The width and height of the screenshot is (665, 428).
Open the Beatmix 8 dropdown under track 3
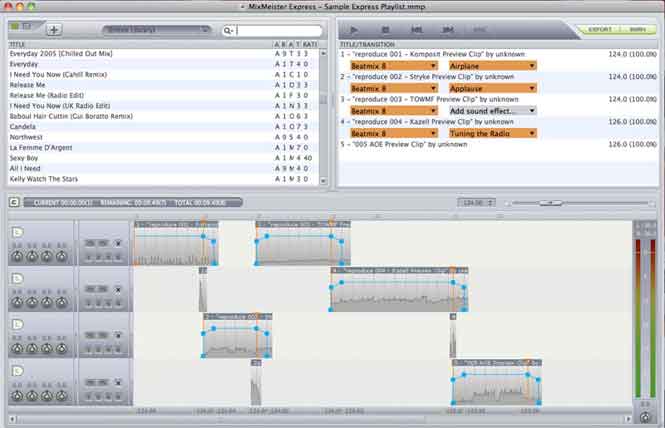coord(394,111)
